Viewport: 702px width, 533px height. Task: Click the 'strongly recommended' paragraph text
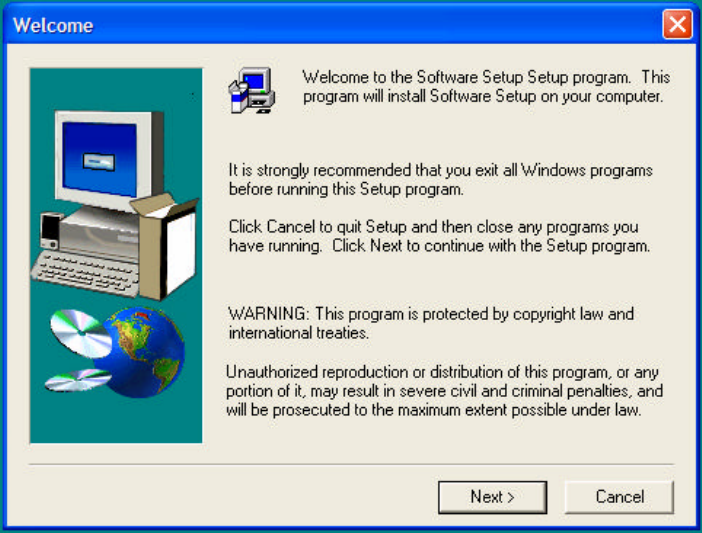coord(441,179)
